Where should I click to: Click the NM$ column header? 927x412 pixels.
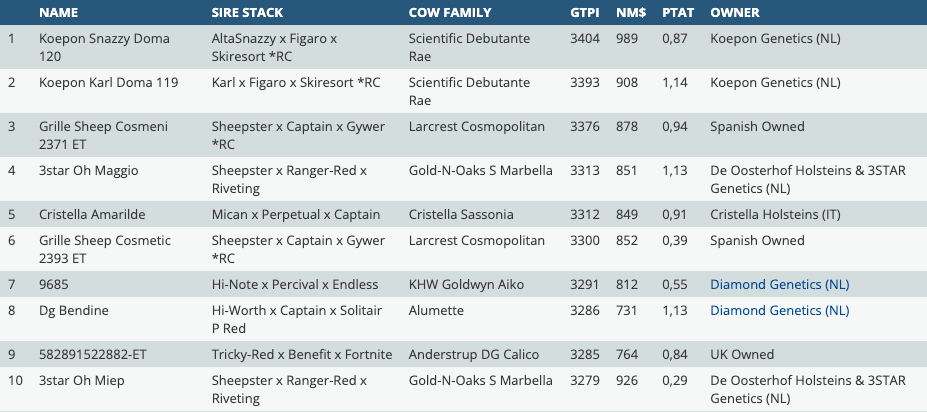630,13
